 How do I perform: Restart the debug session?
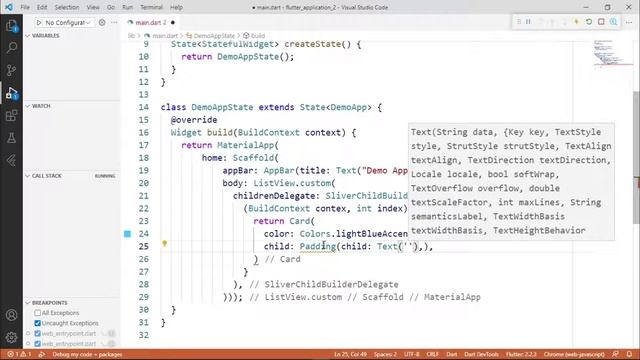coord(589,22)
